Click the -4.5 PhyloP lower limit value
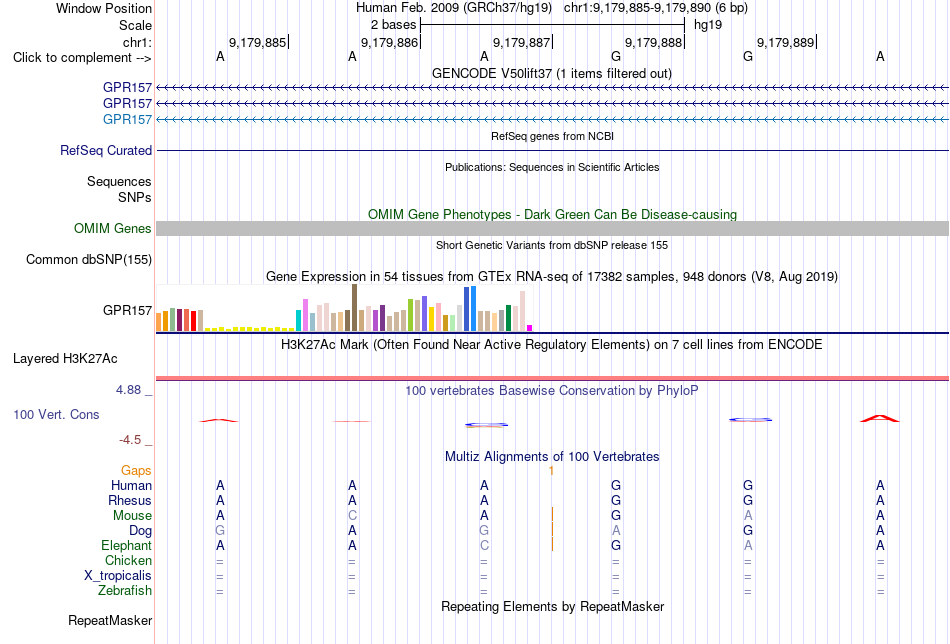 (x=130, y=440)
